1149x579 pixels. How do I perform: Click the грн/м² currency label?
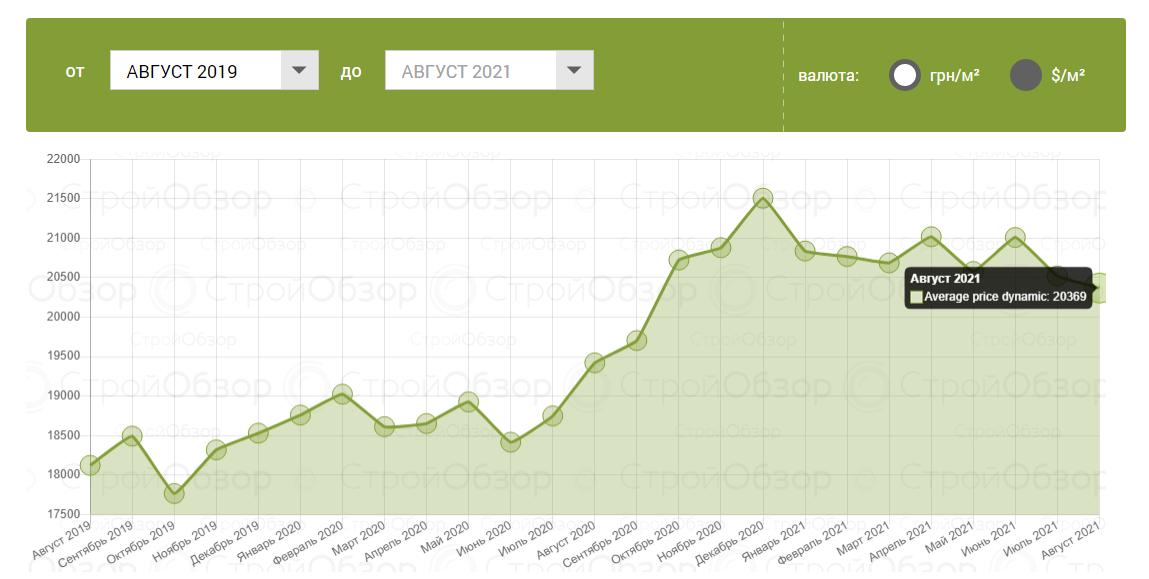954,75
